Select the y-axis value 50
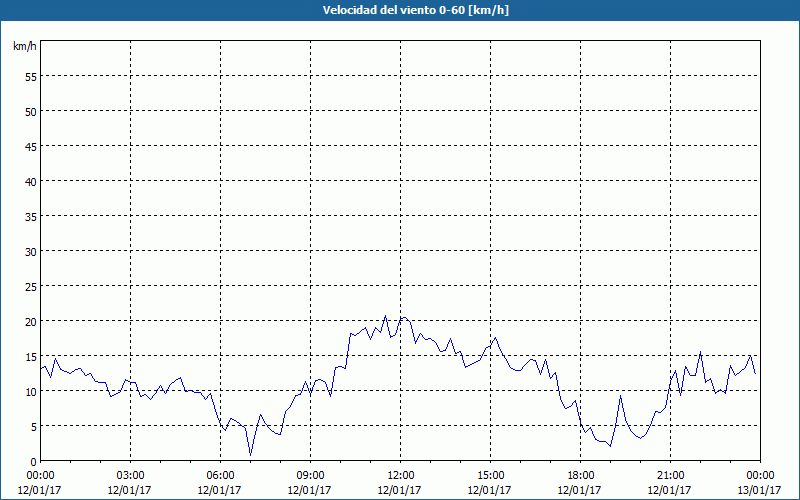The height and width of the screenshot is (500, 800). [x=31, y=112]
